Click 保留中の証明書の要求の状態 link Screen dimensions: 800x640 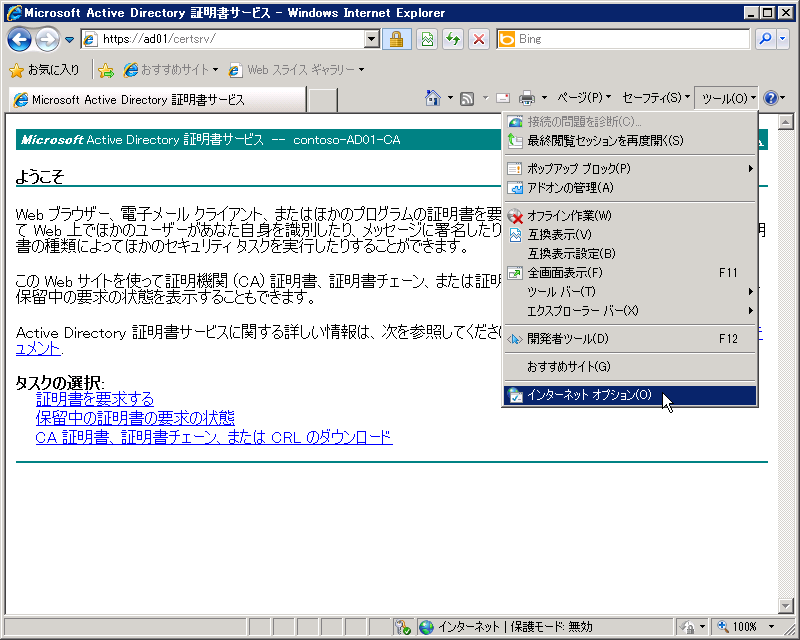pyautogui.click(x=135, y=418)
